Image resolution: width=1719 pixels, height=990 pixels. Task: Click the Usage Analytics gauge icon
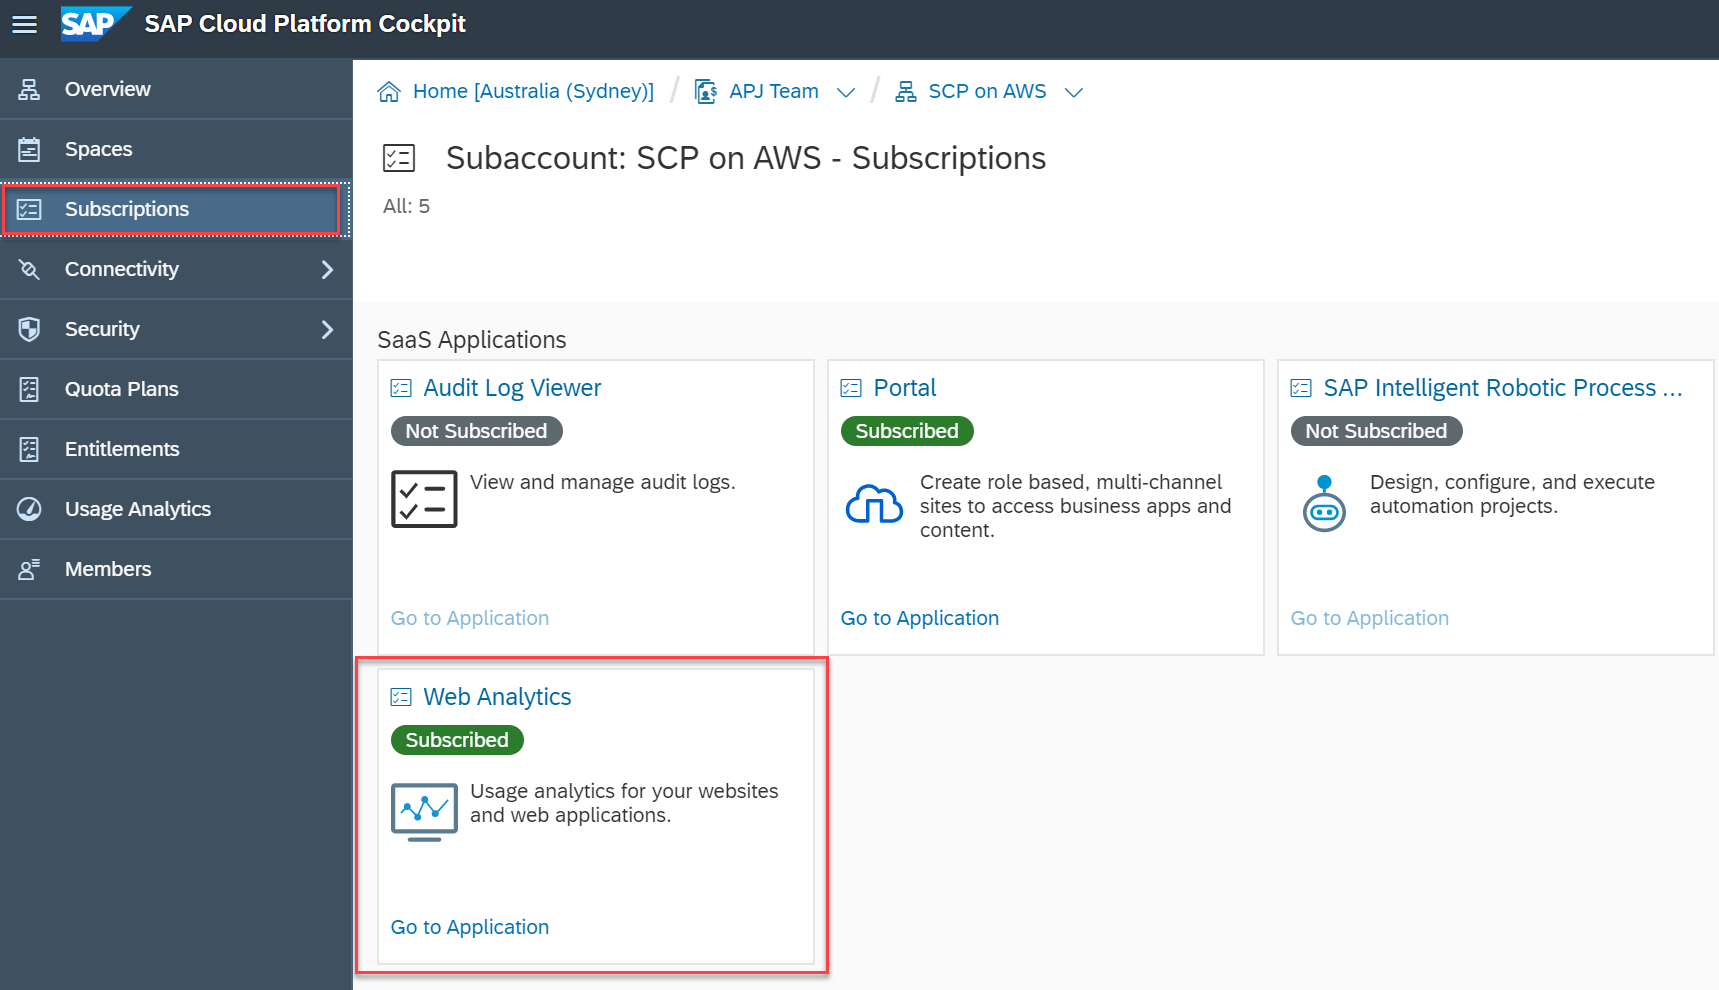[30, 509]
